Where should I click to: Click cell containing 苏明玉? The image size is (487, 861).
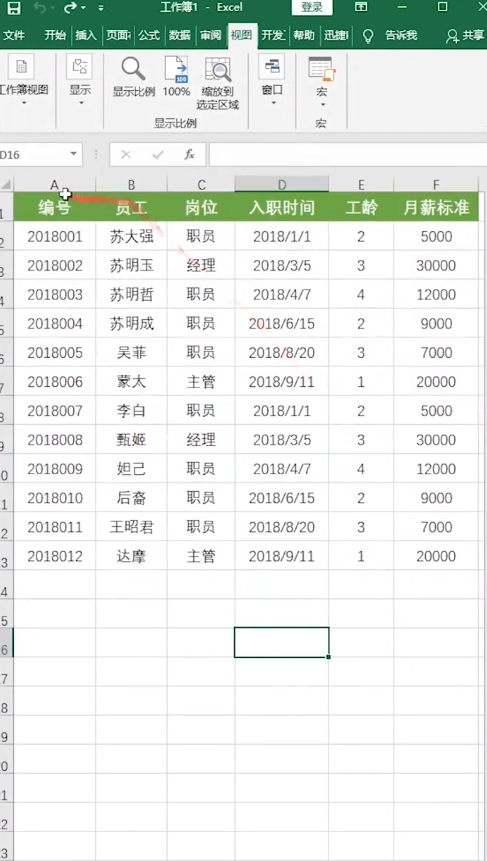click(131, 266)
